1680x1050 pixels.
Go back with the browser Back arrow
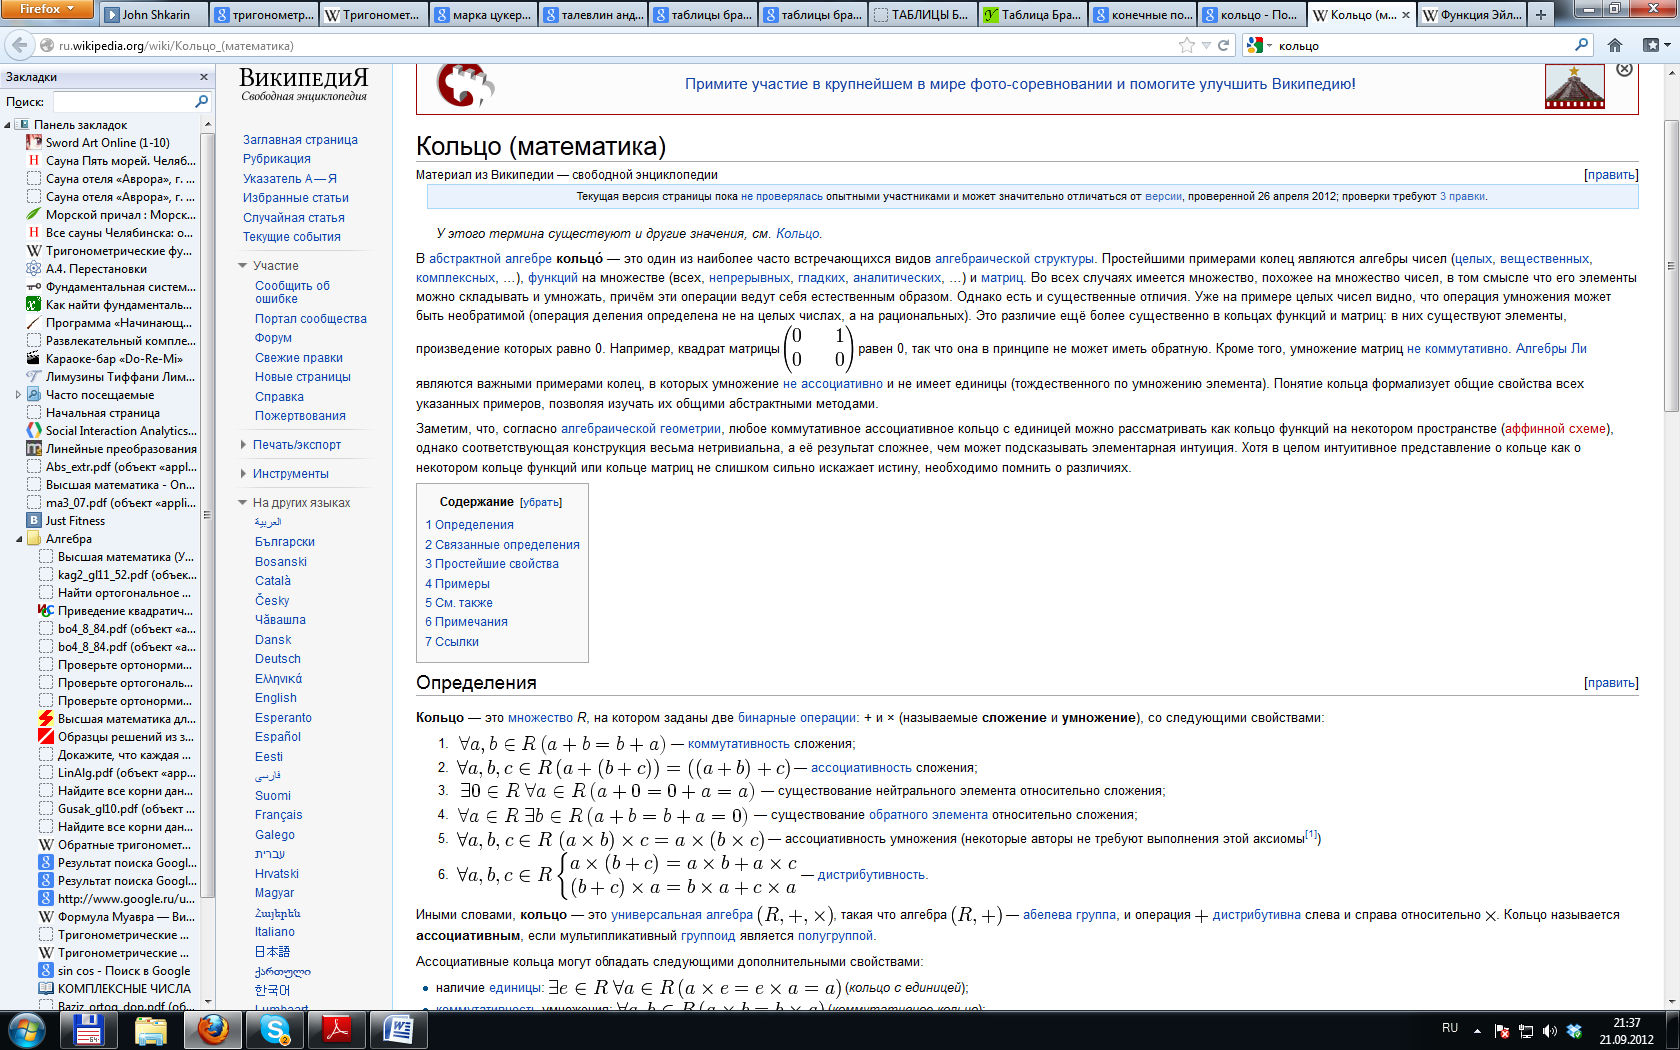coord(19,45)
